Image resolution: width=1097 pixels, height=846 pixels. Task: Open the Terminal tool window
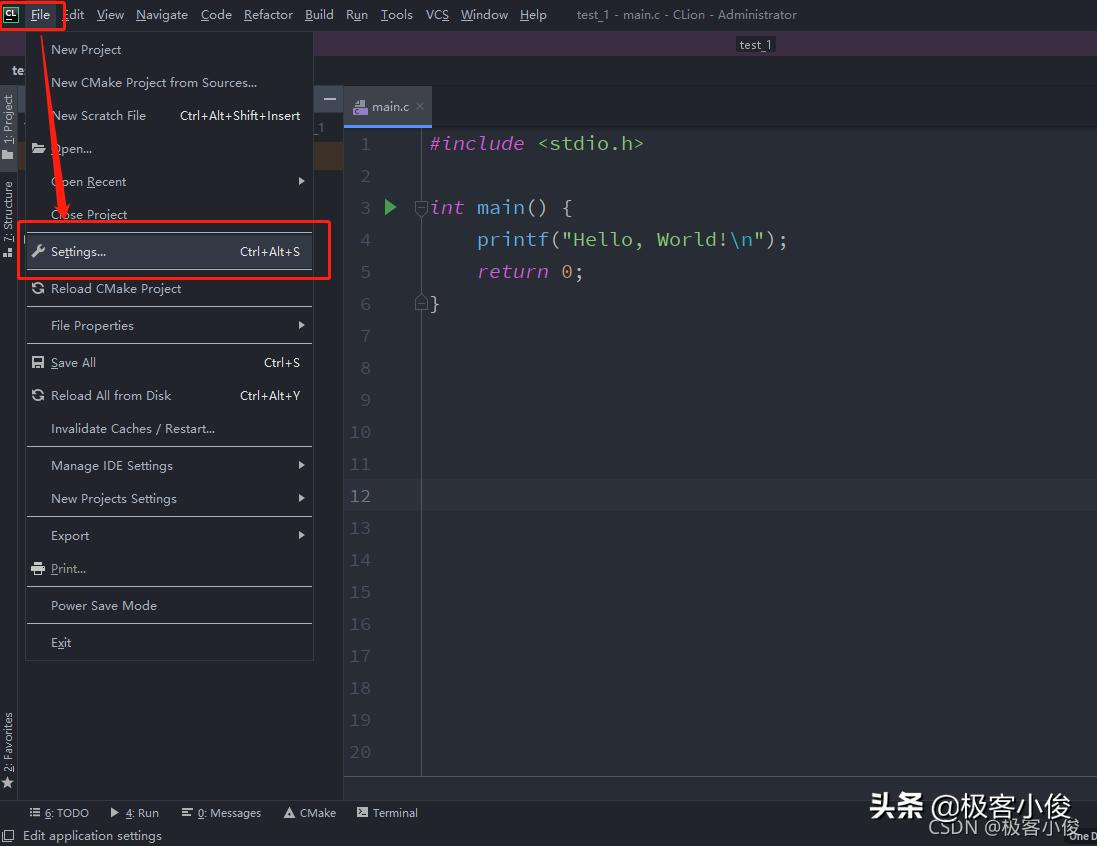click(x=387, y=812)
